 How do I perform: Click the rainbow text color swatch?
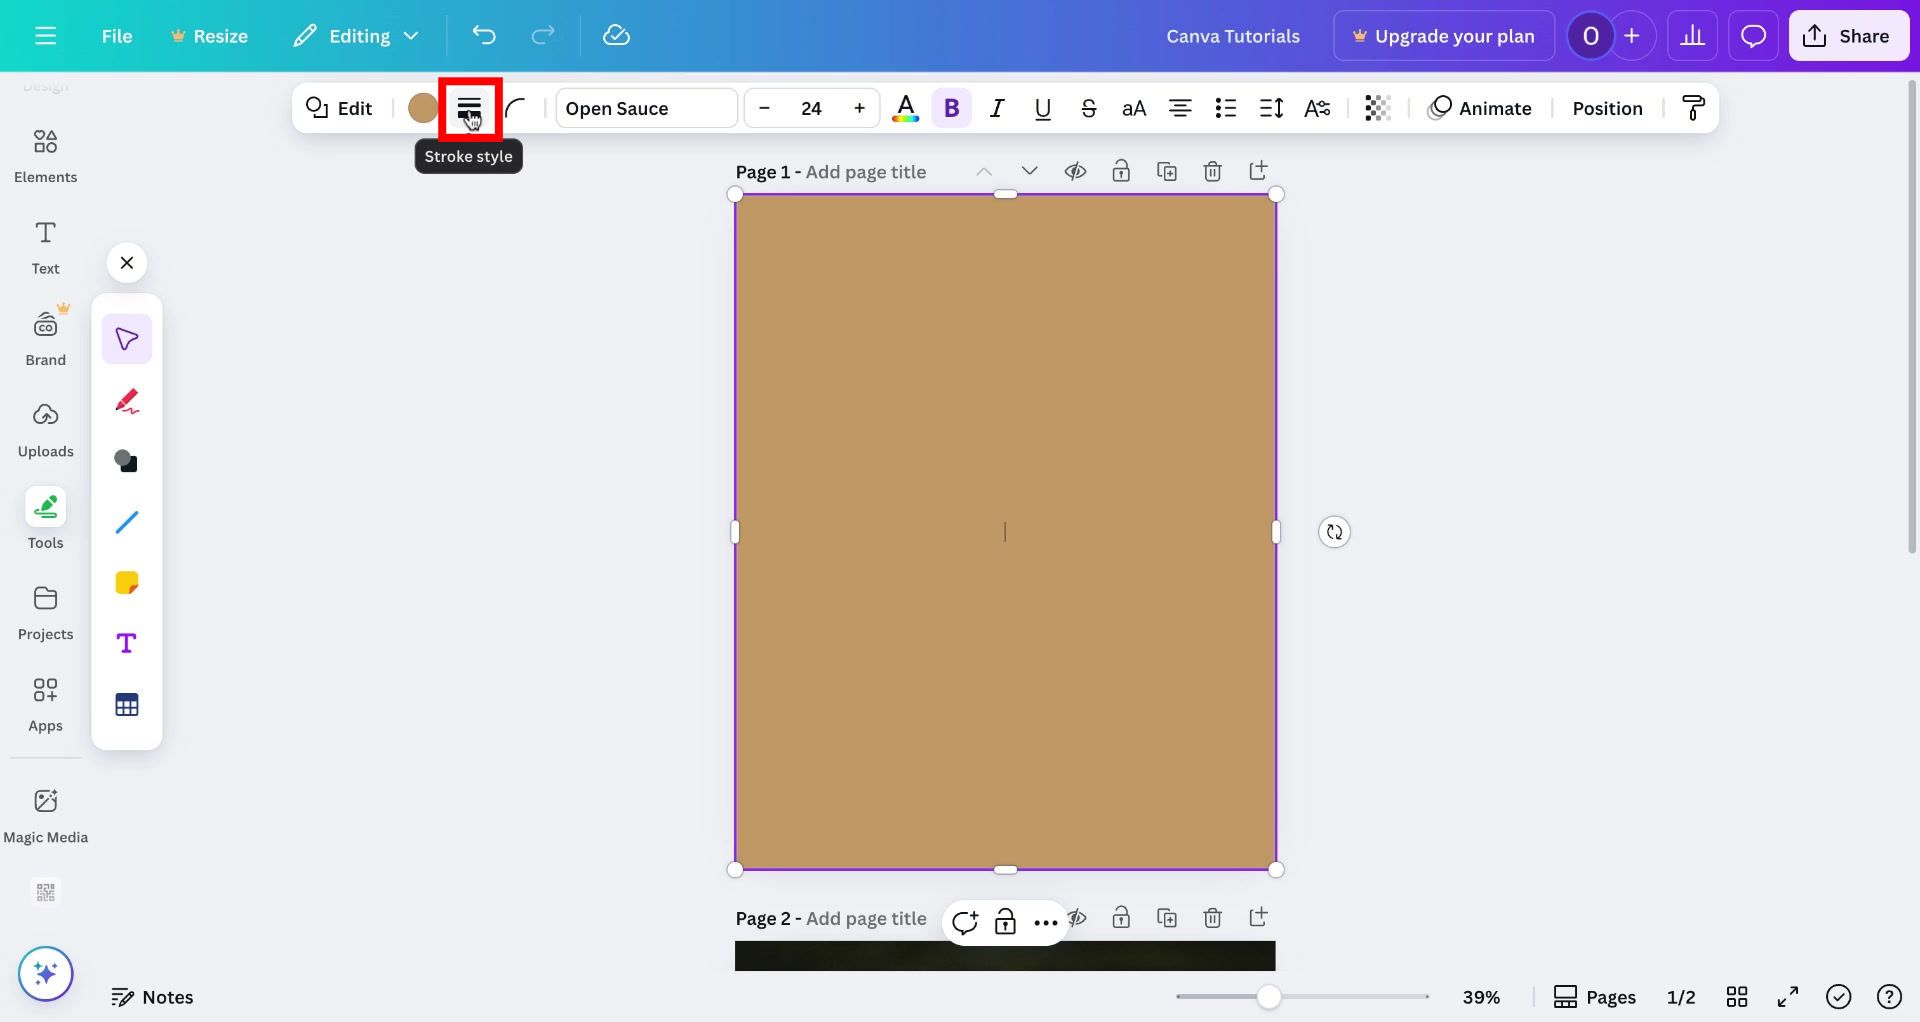pyautogui.click(x=905, y=108)
